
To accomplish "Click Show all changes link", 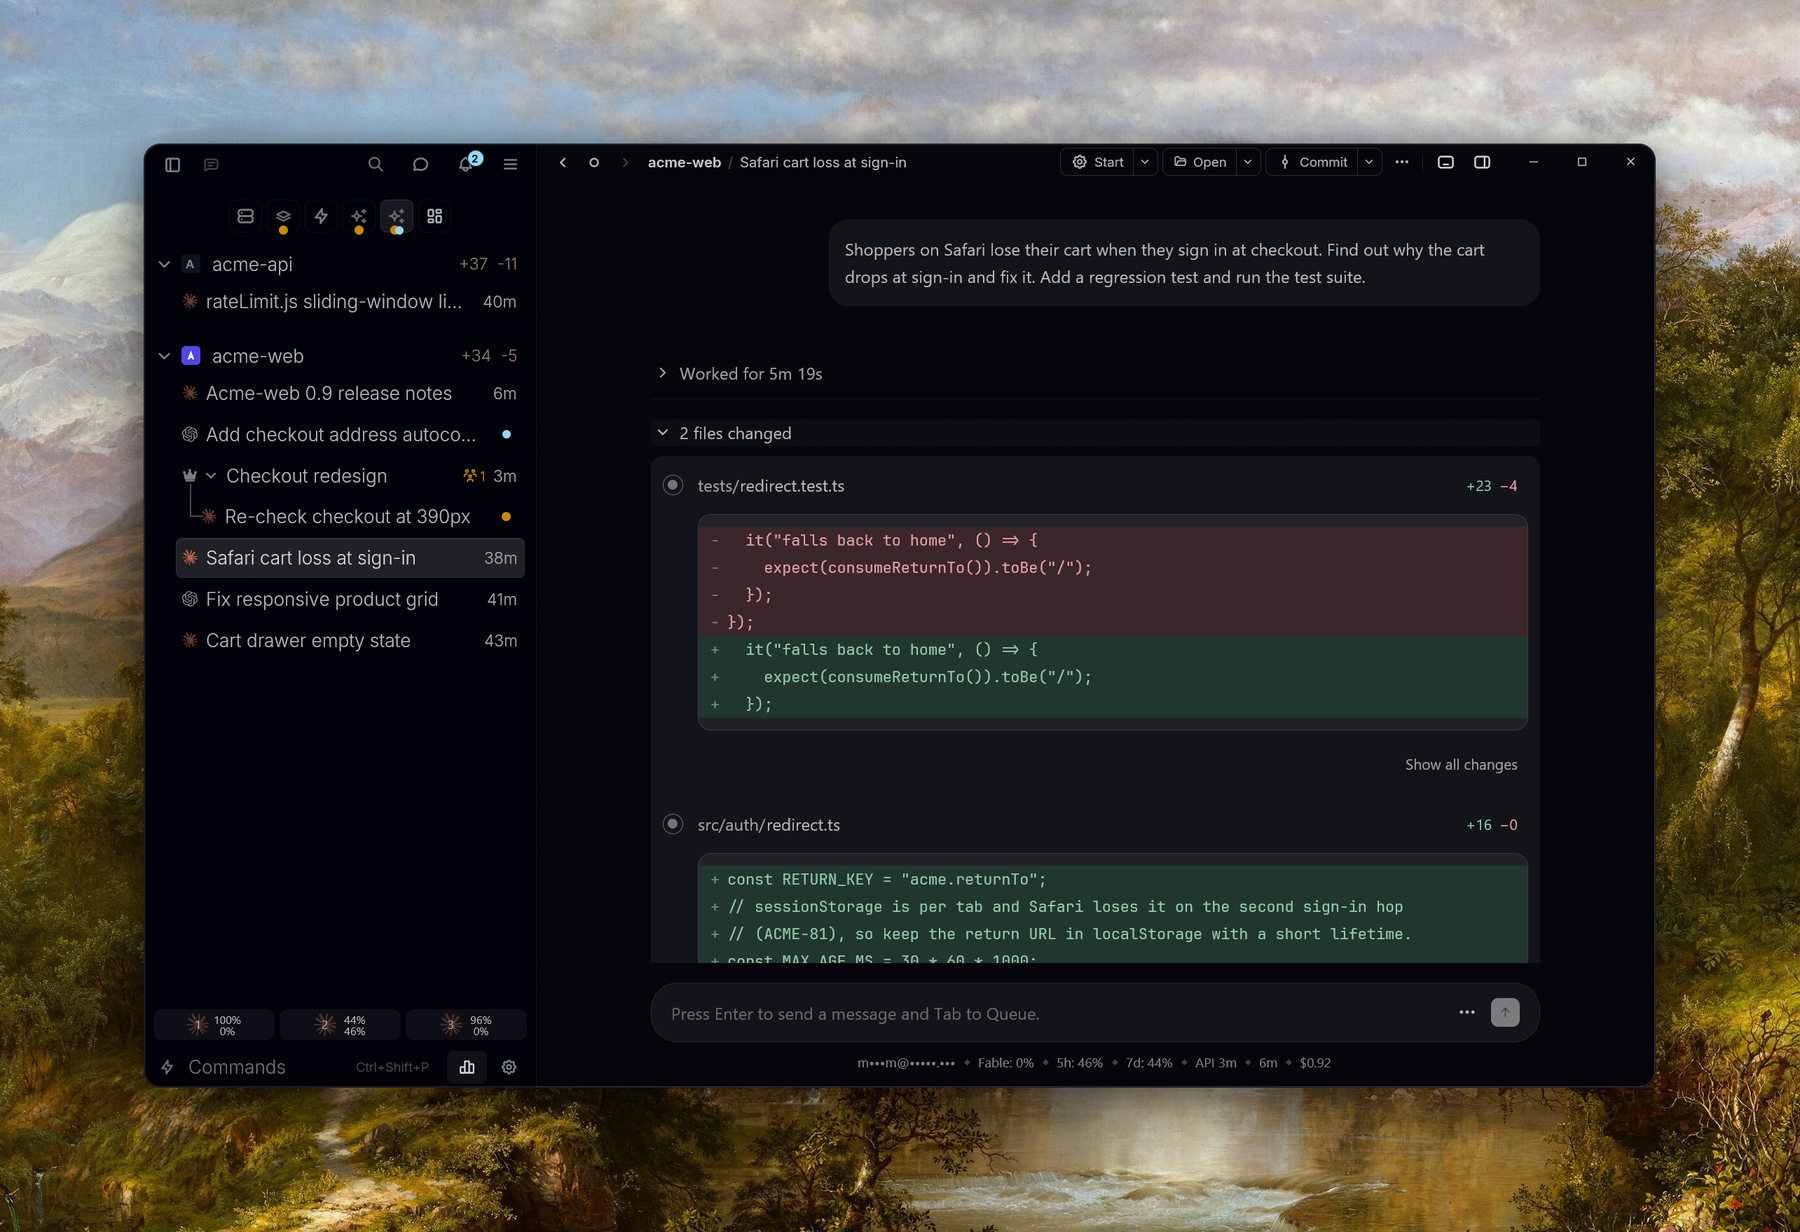I will pyautogui.click(x=1460, y=764).
